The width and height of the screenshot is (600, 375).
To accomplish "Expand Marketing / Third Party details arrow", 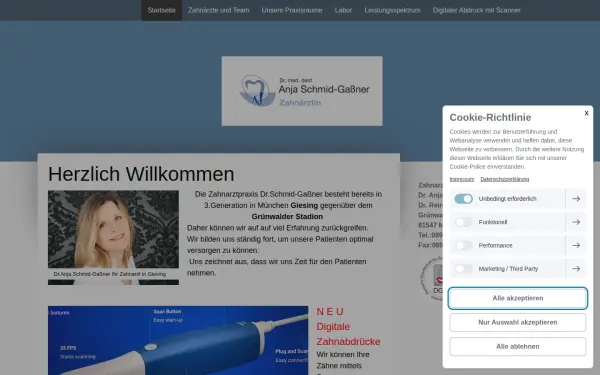I will point(576,269).
